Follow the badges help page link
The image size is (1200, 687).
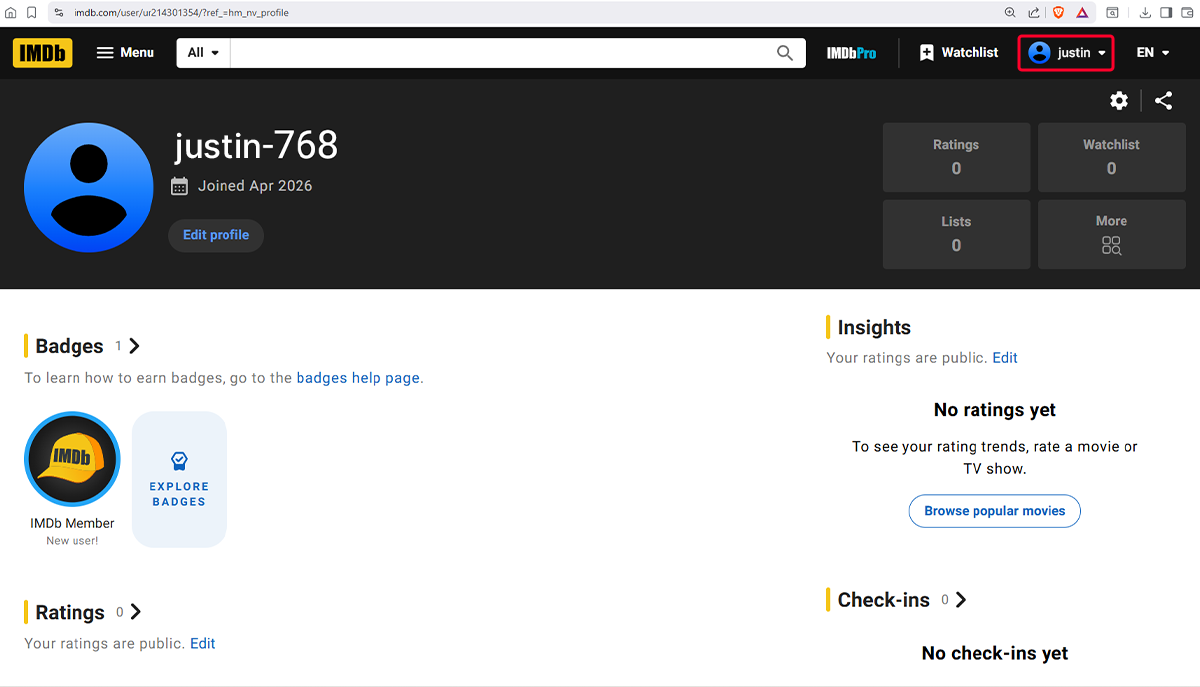(x=358, y=378)
